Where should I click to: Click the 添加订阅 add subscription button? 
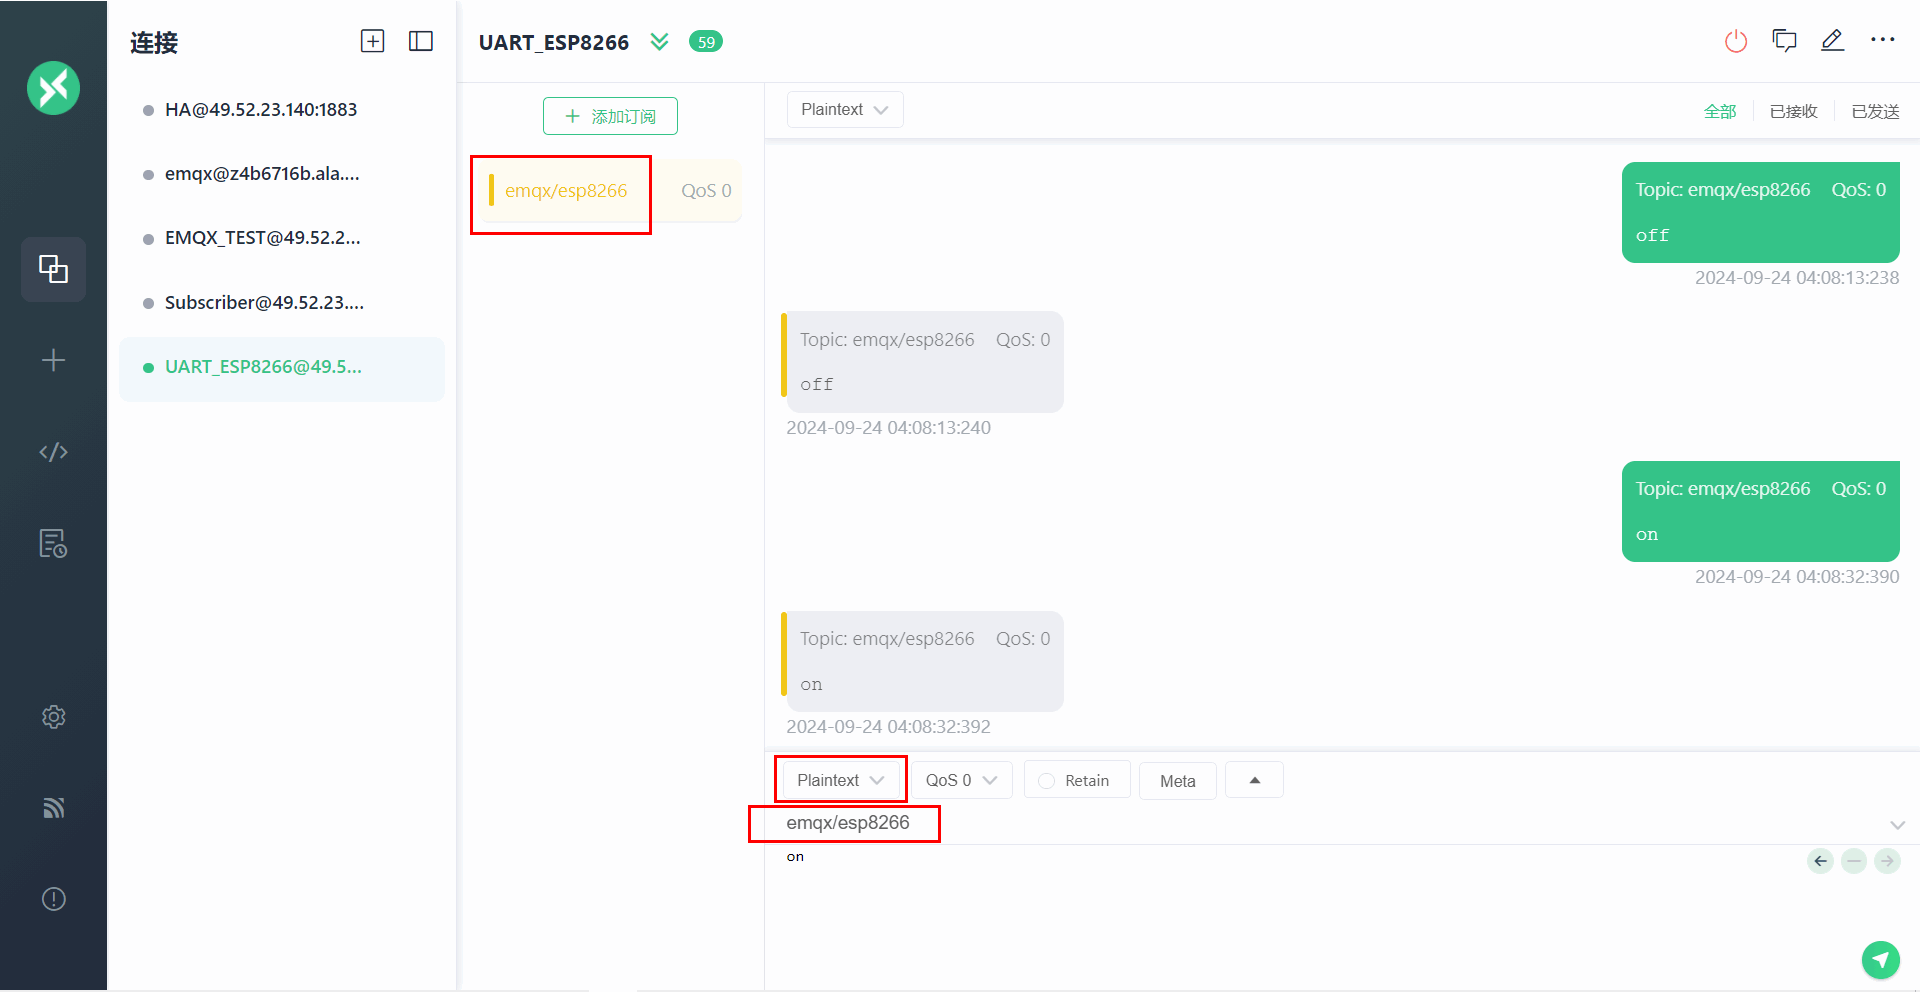click(610, 116)
